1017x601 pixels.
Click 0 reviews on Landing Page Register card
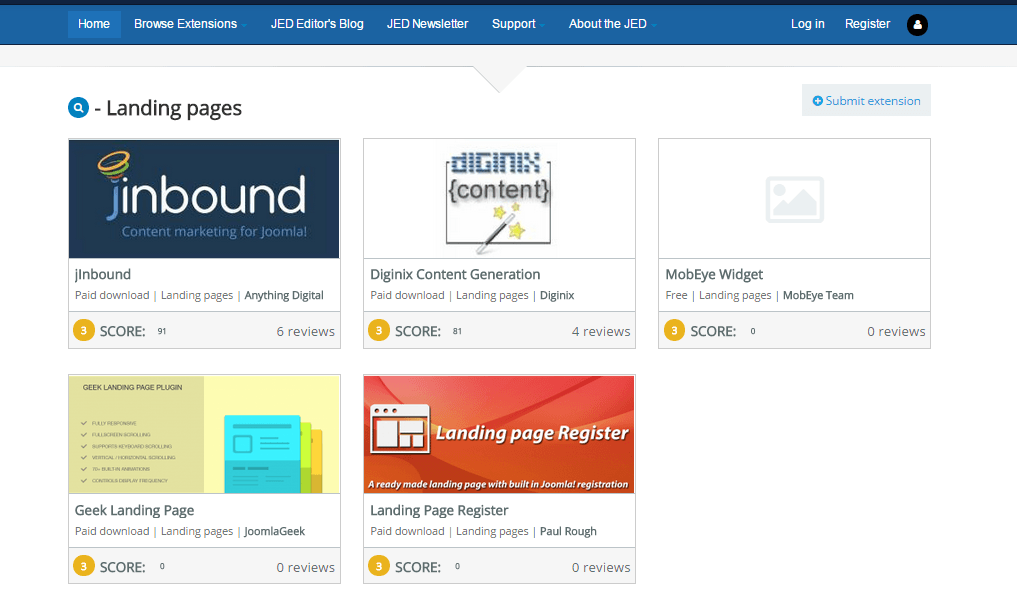tap(601, 567)
